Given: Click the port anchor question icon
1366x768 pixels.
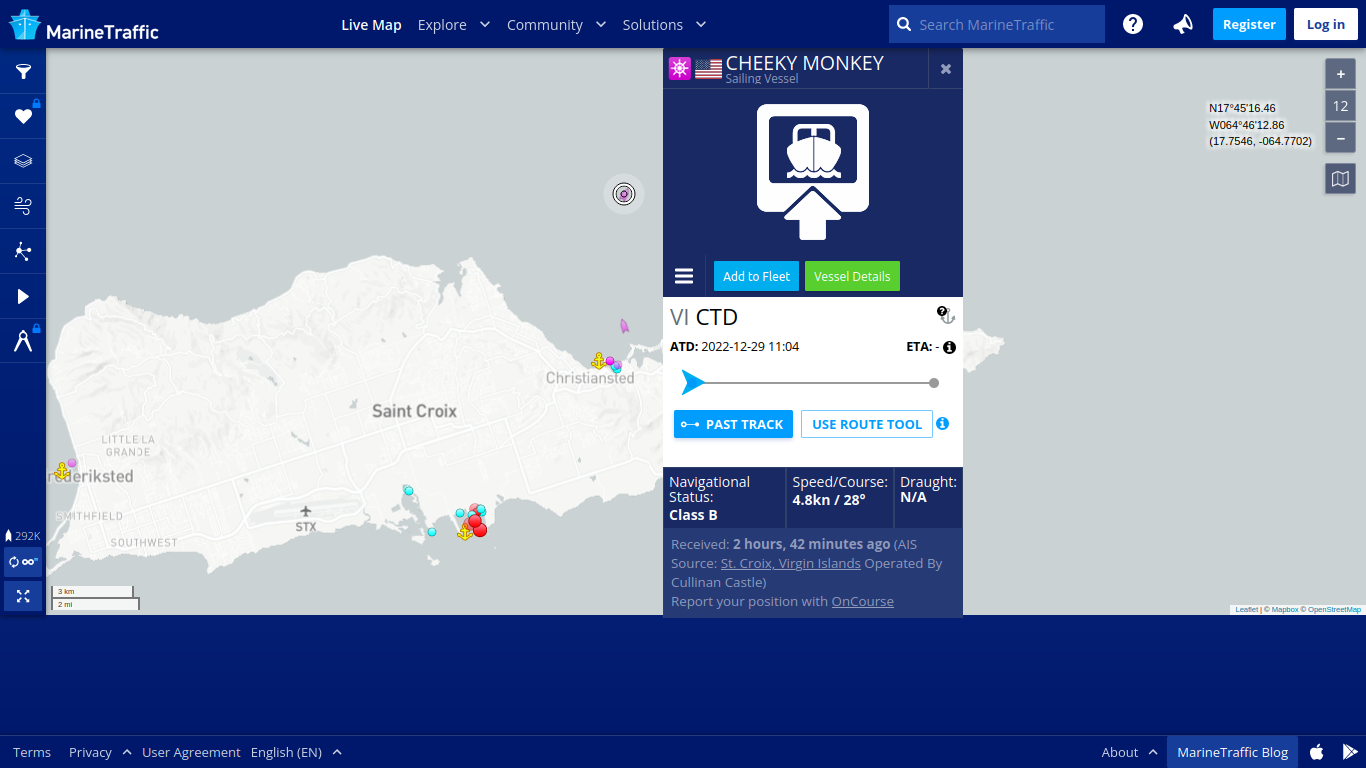Looking at the screenshot, I should tap(946, 315).
